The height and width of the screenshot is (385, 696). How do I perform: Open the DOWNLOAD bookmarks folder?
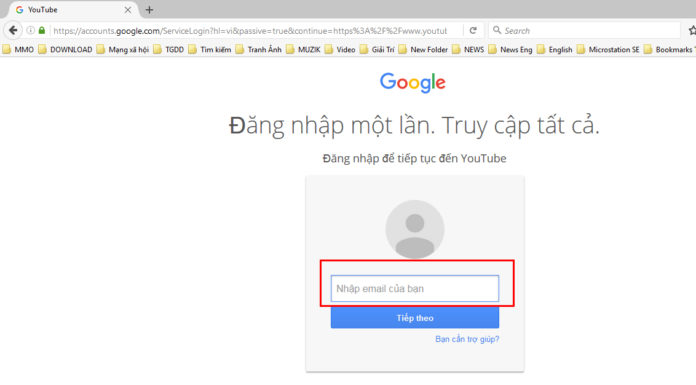click(65, 49)
